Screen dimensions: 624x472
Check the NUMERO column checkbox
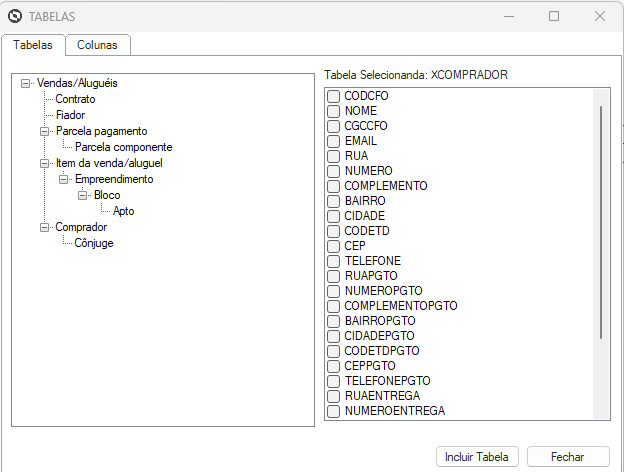point(333,171)
